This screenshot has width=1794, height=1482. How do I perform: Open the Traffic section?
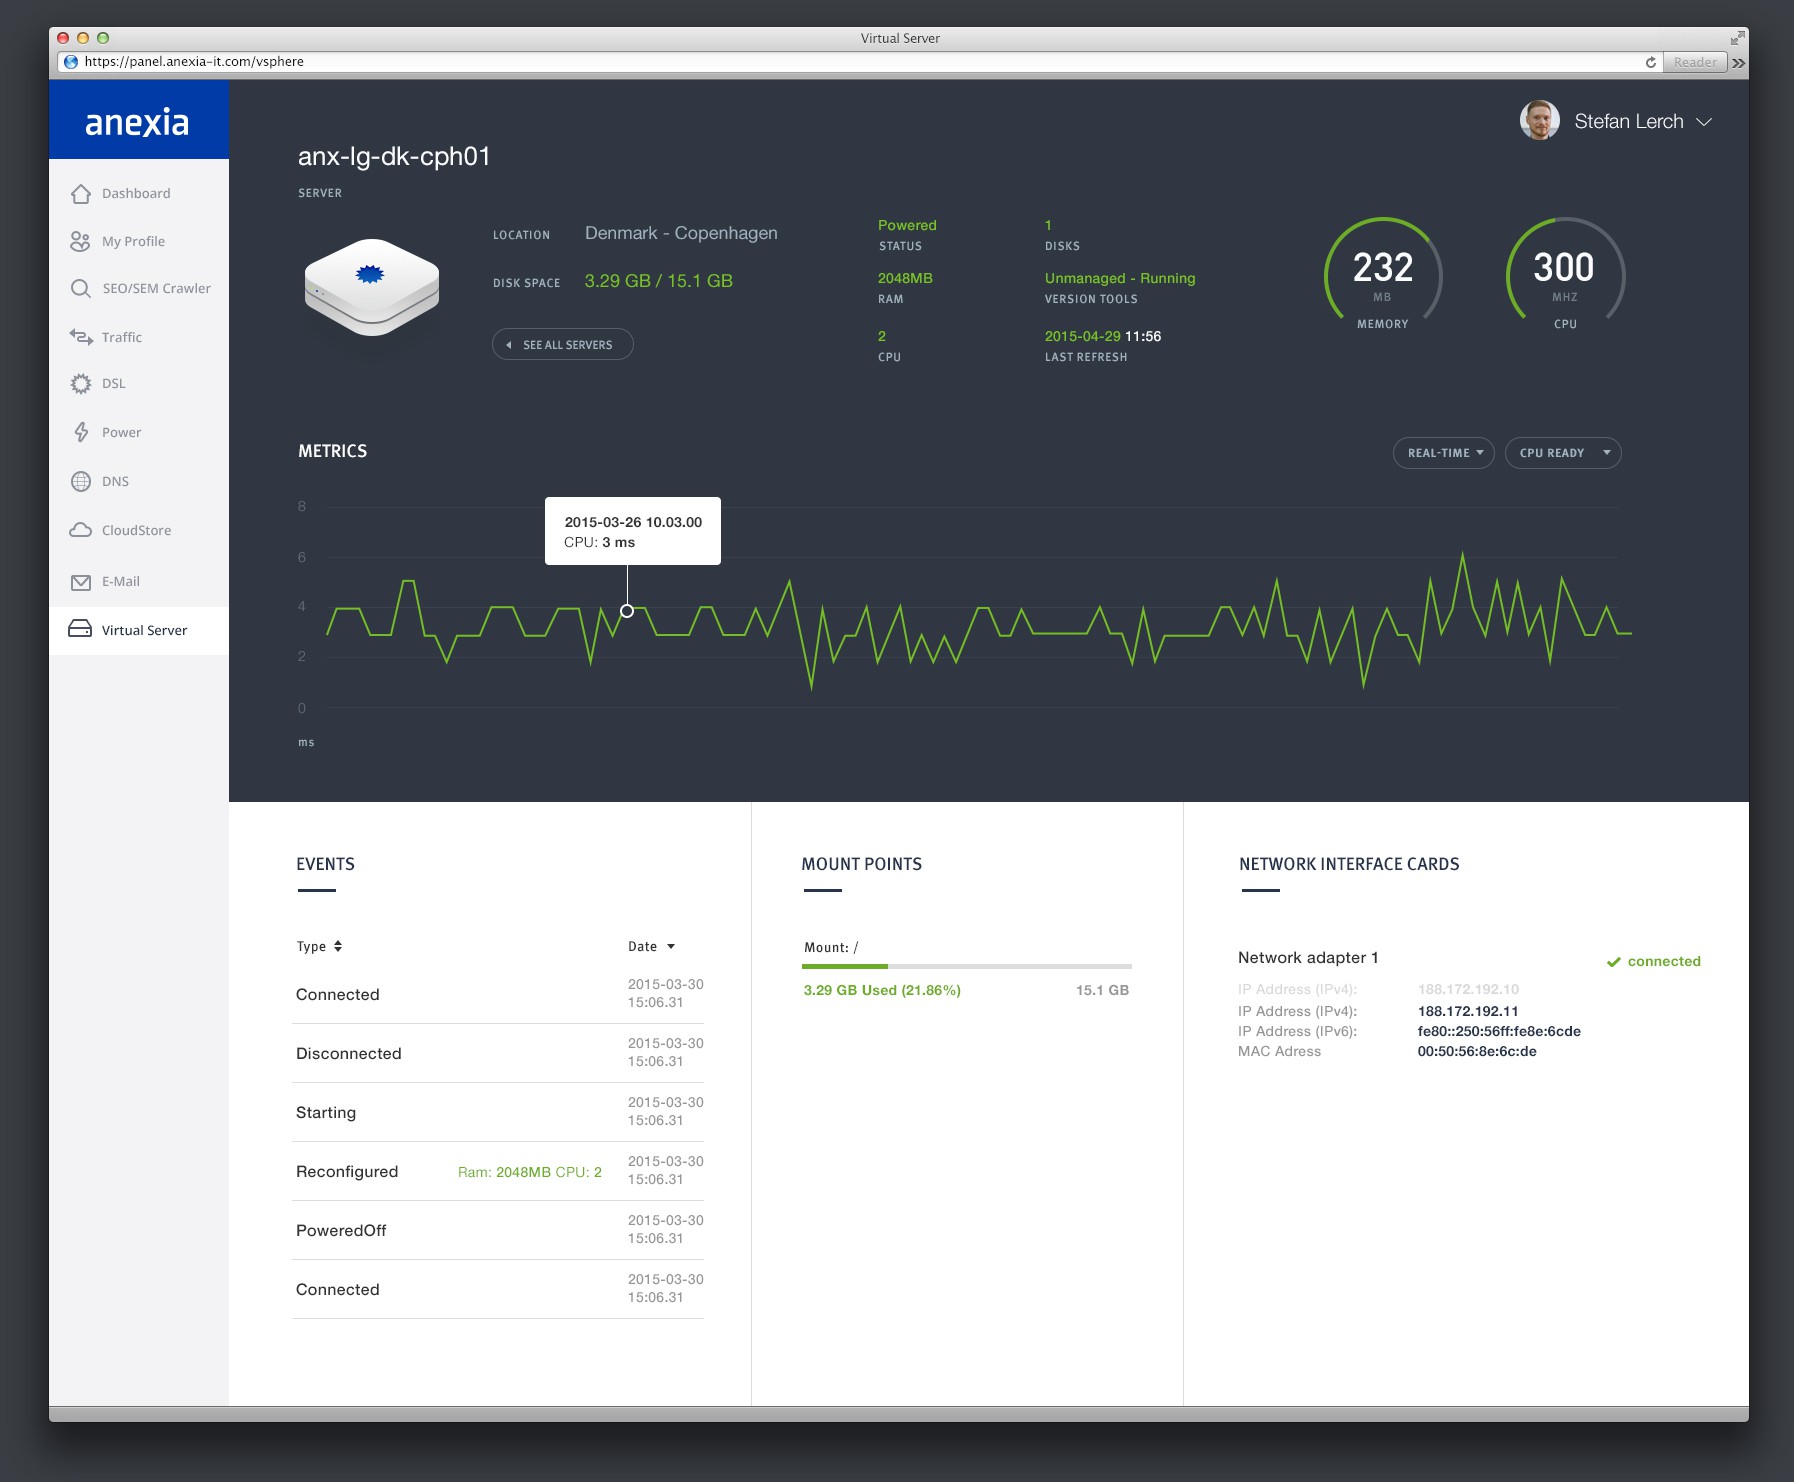coord(139,337)
